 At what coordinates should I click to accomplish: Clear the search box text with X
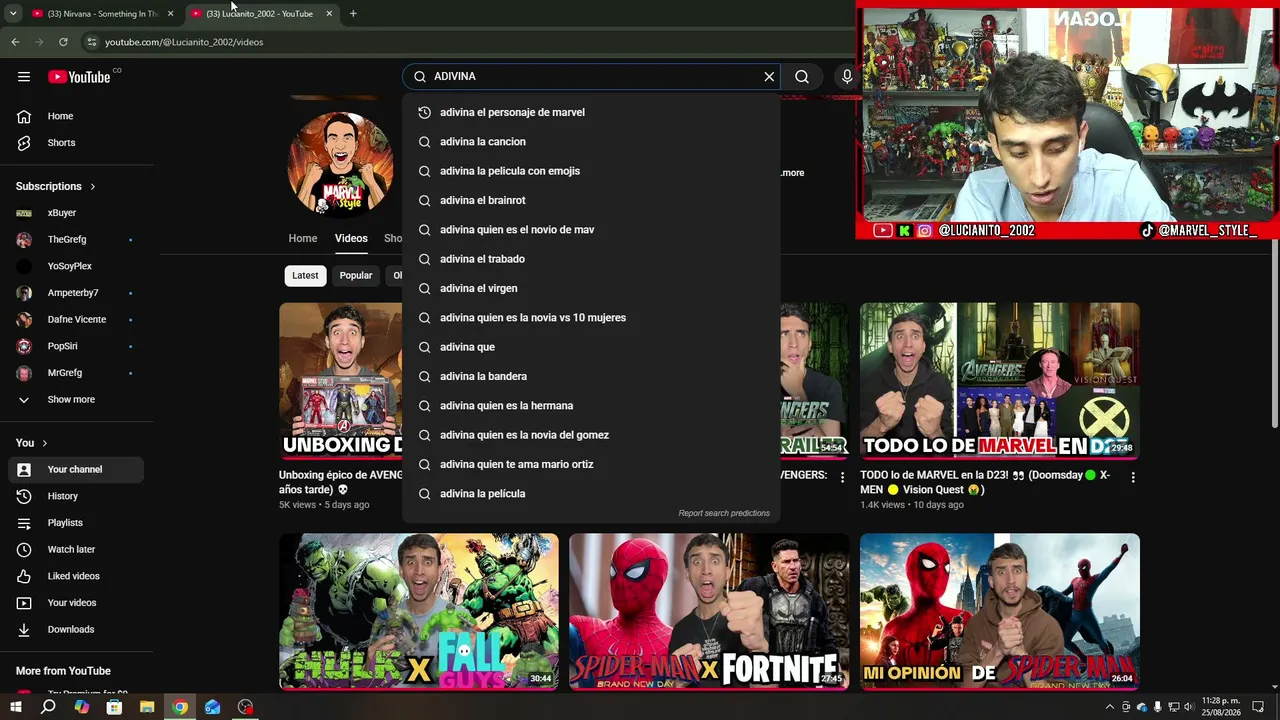pos(769,76)
